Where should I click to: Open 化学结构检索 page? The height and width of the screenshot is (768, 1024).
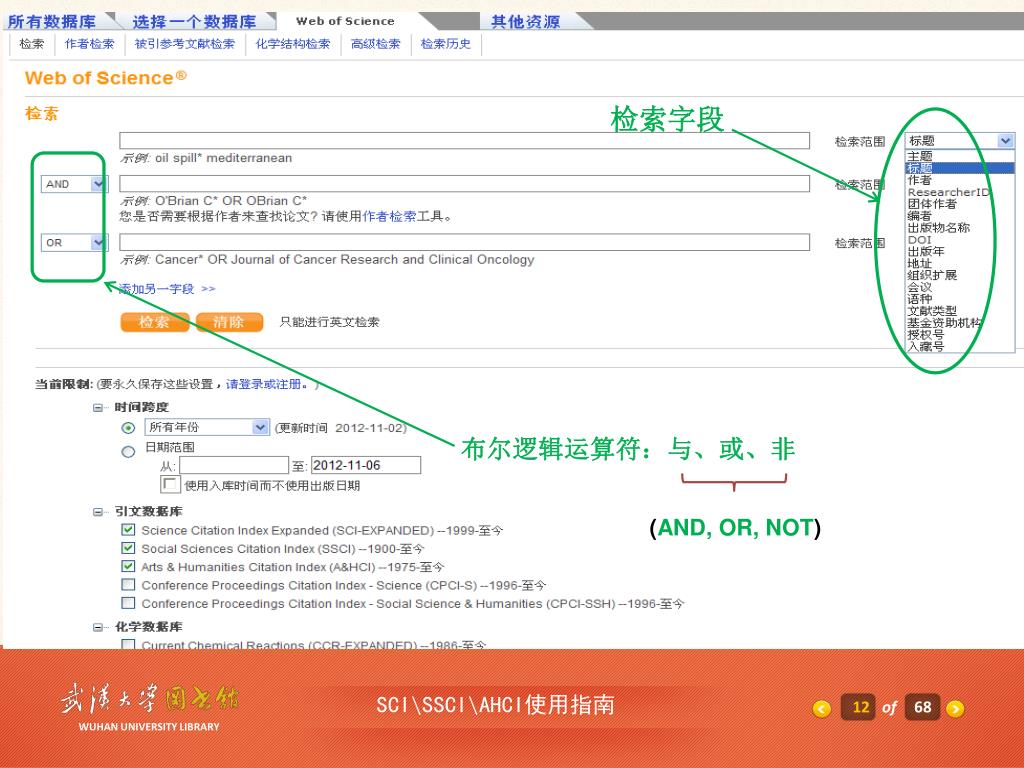(x=293, y=44)
